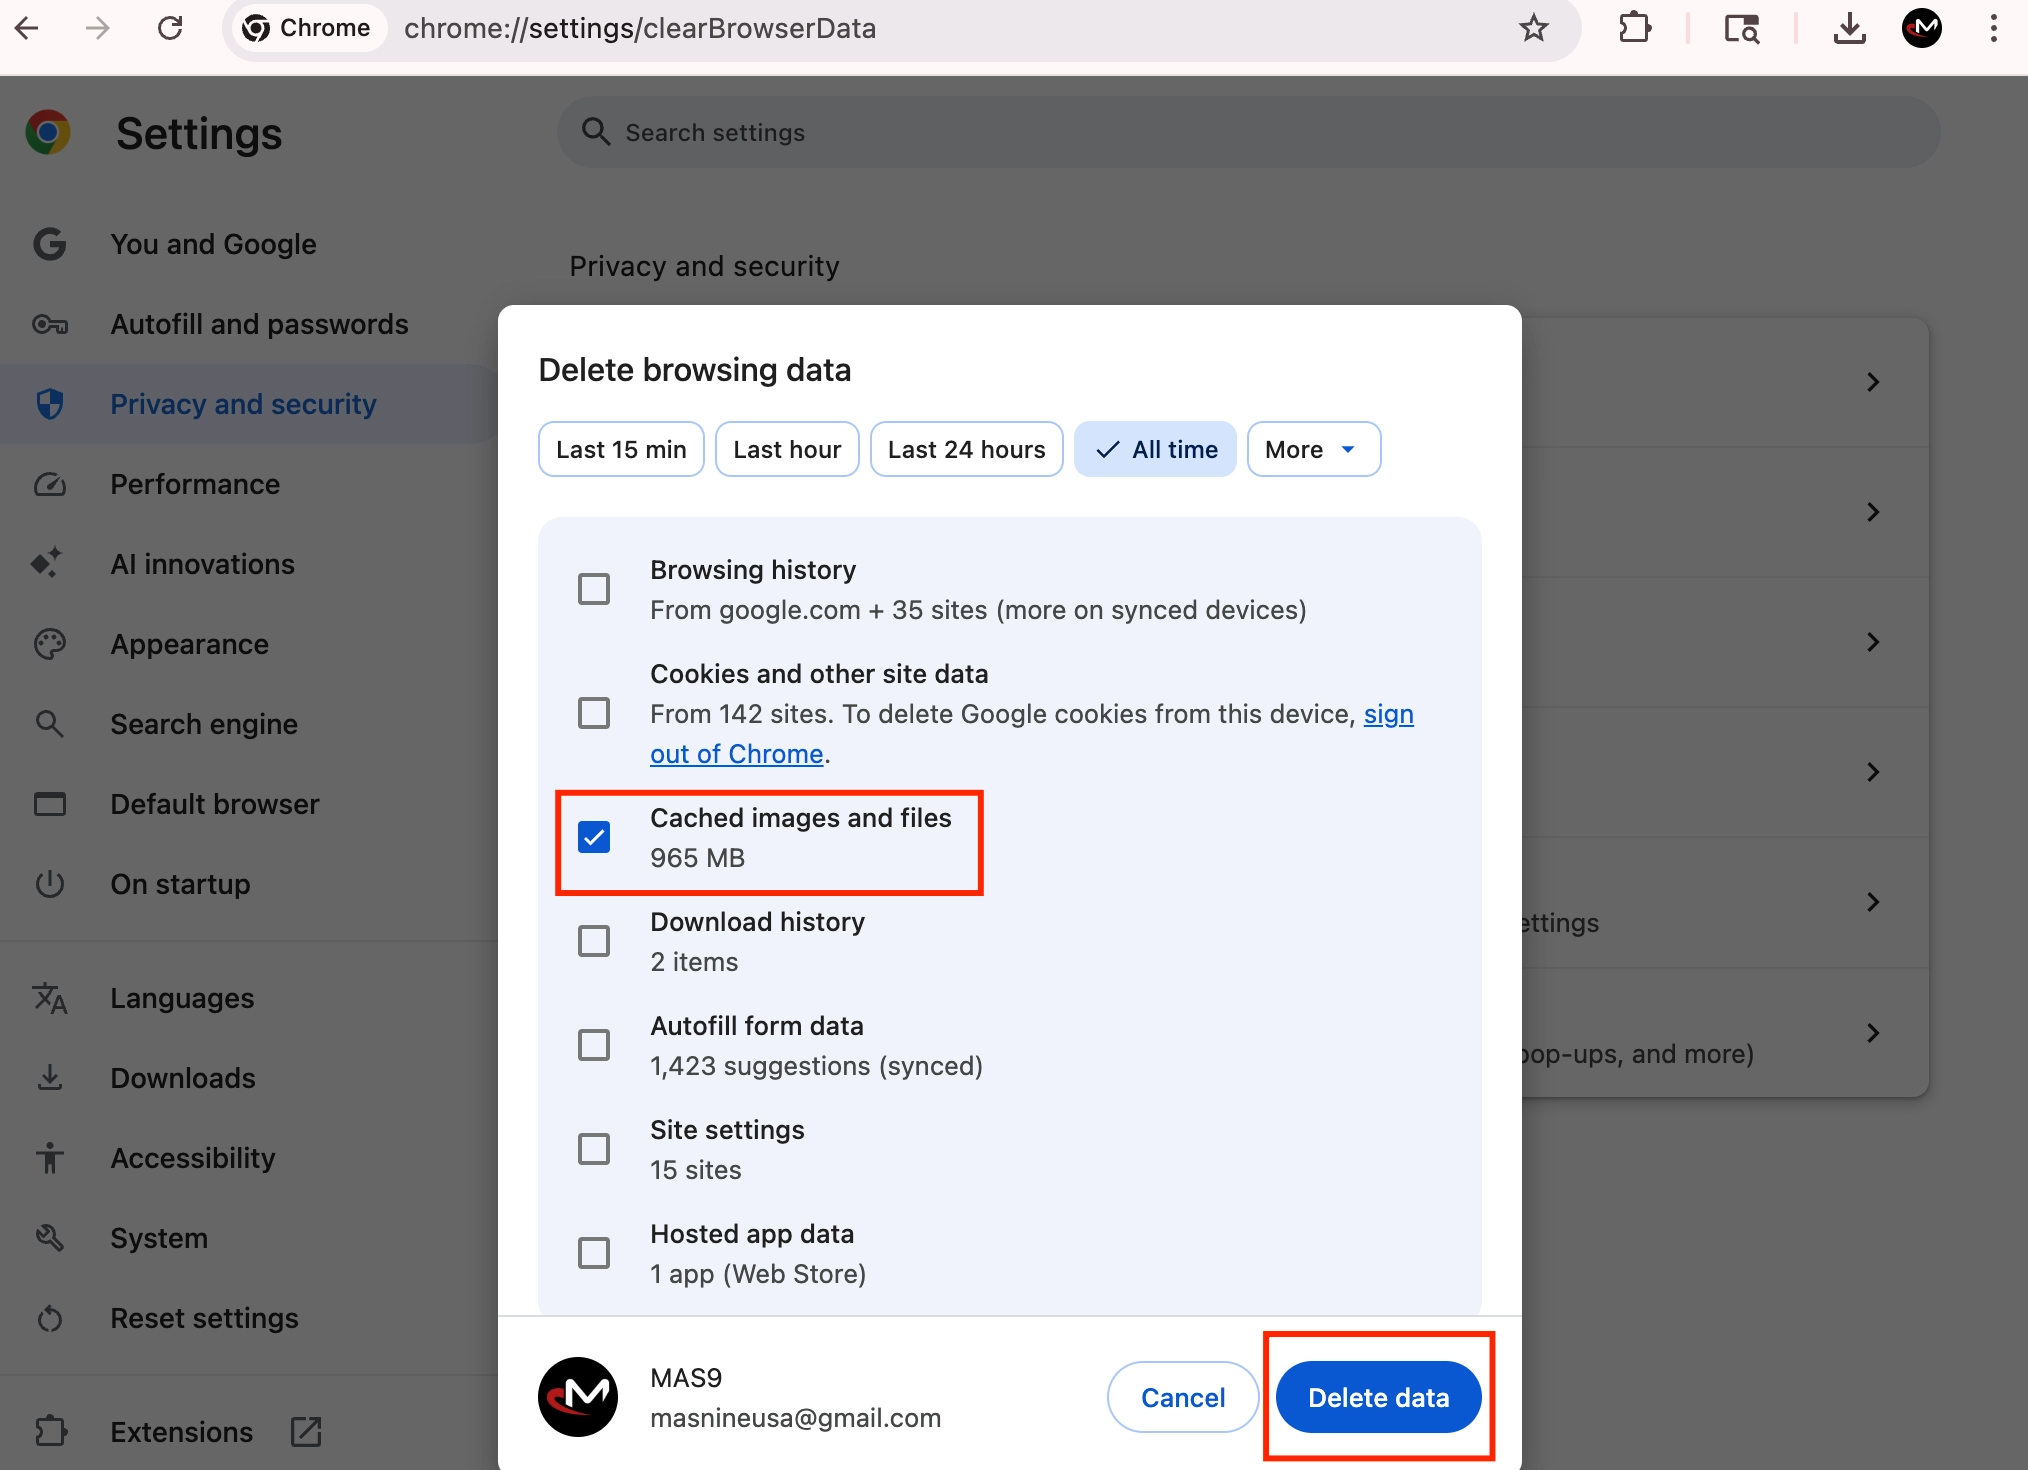This screenshot has width=2028, height=1470.
Task: Switch to the Last hour time range
Action: tap(787, 449)
